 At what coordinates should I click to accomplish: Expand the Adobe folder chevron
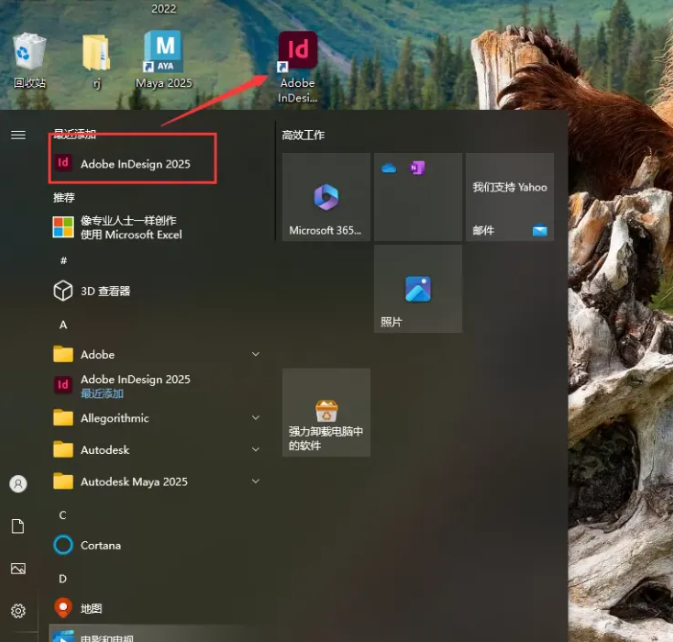tap(255, 355)
